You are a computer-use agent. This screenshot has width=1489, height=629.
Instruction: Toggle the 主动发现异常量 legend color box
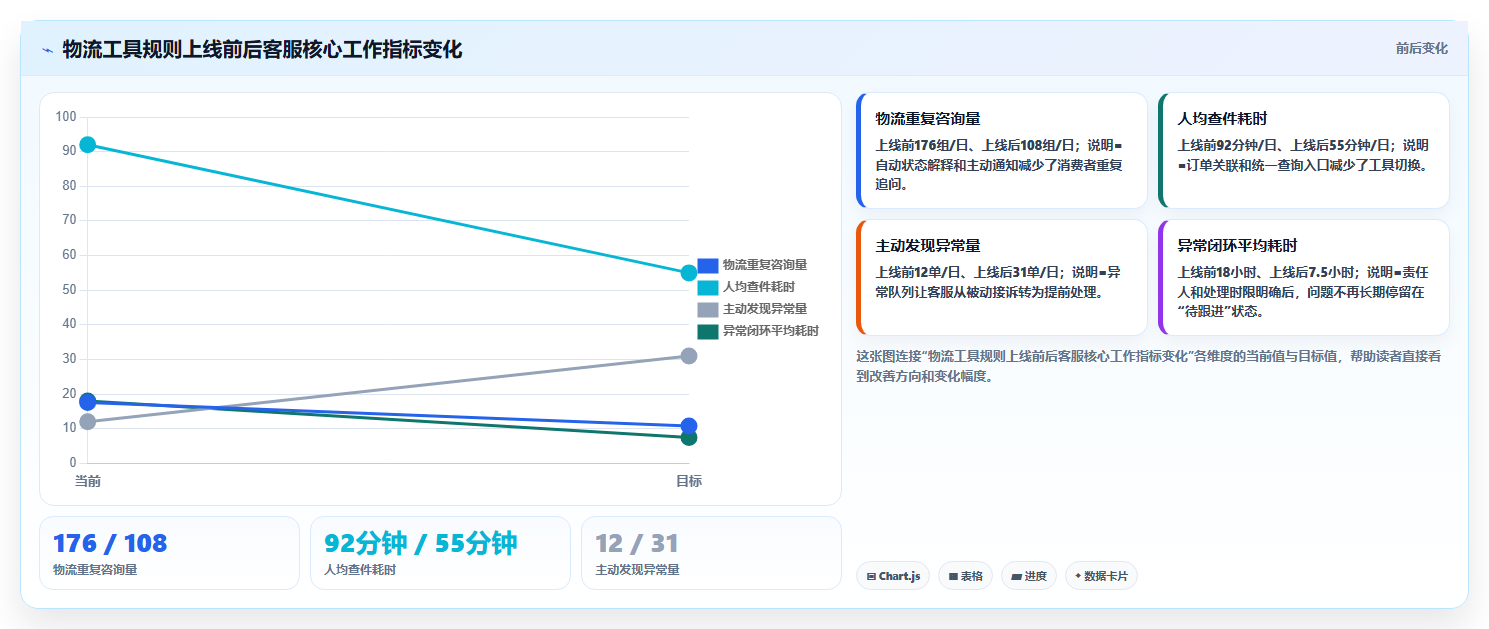coord(708,309)
